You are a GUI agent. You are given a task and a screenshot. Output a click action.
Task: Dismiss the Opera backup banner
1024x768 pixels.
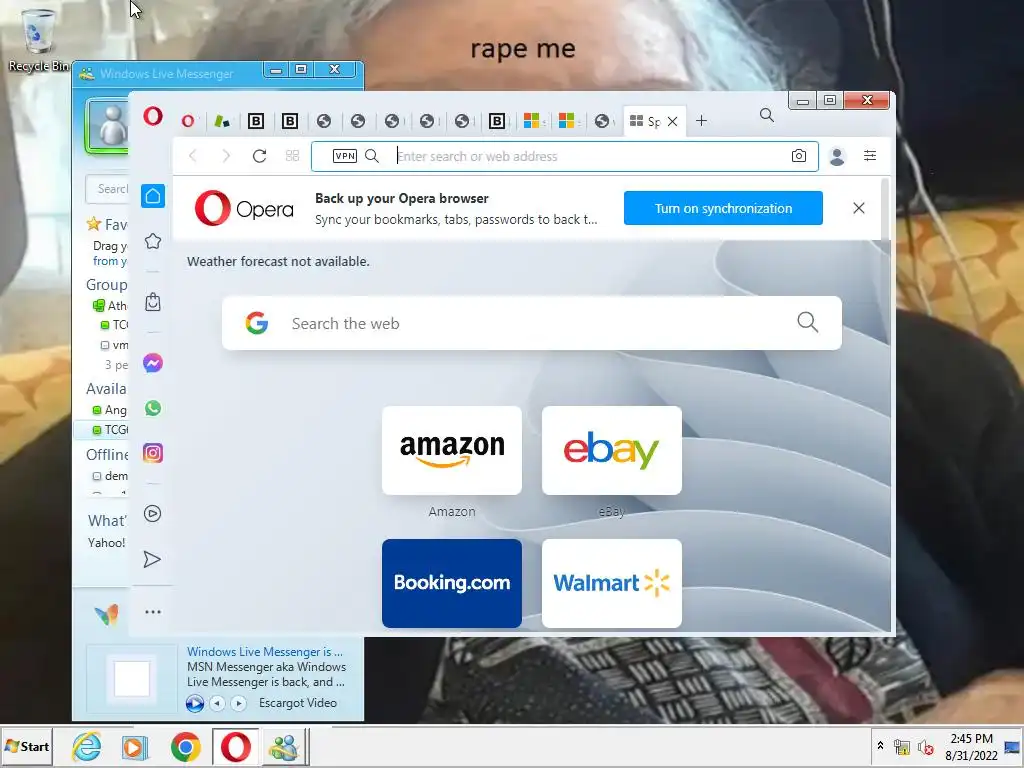coord(859,208)
